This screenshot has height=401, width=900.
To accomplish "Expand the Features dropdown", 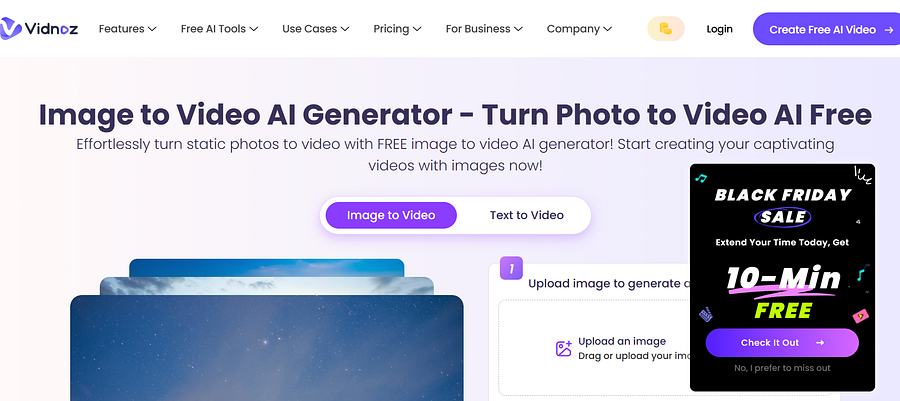I will [127, 29].
